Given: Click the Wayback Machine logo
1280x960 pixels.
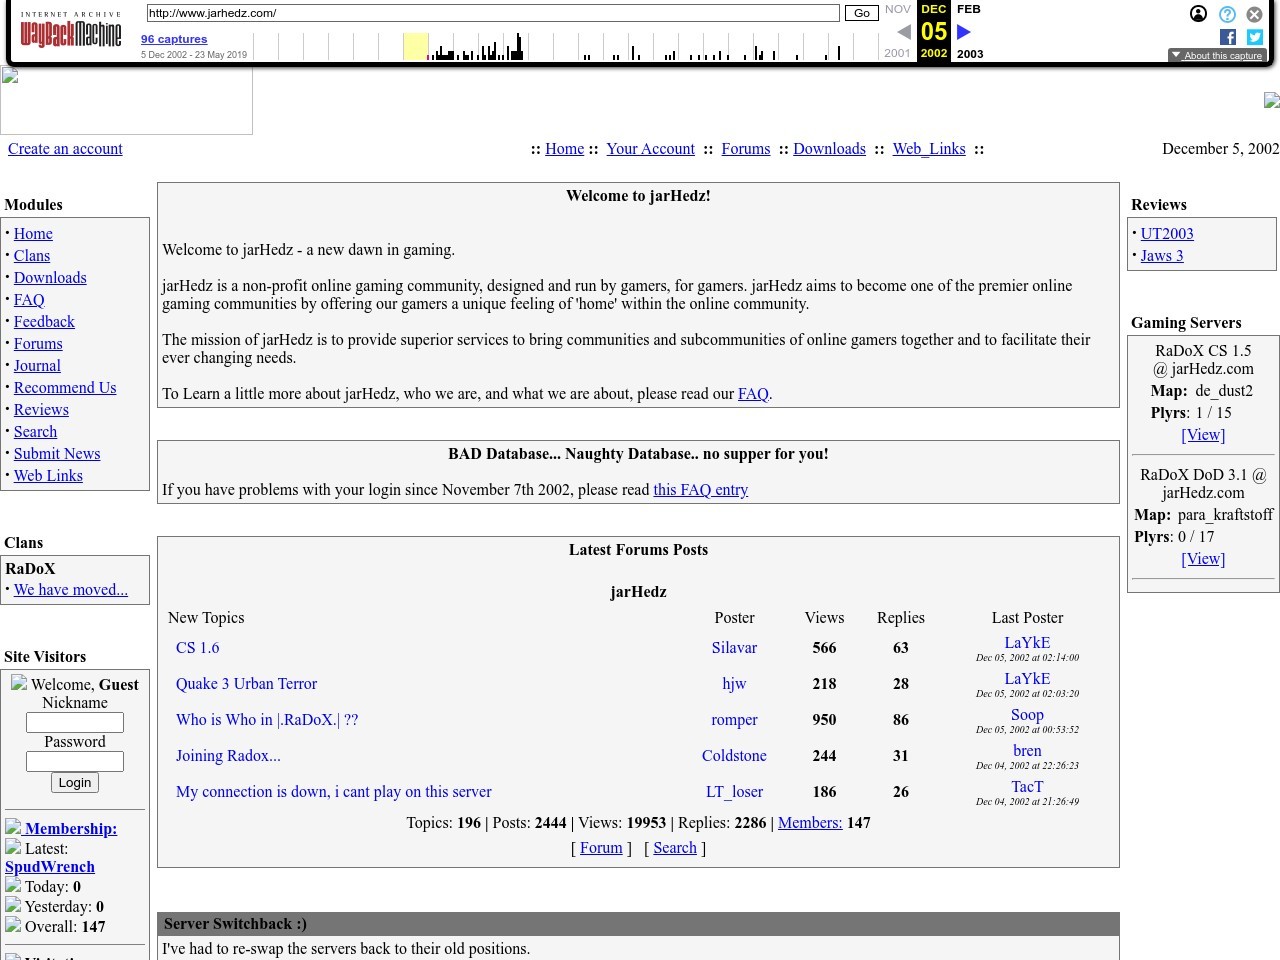Looking at the screenshot, I should tap(70, 32).
